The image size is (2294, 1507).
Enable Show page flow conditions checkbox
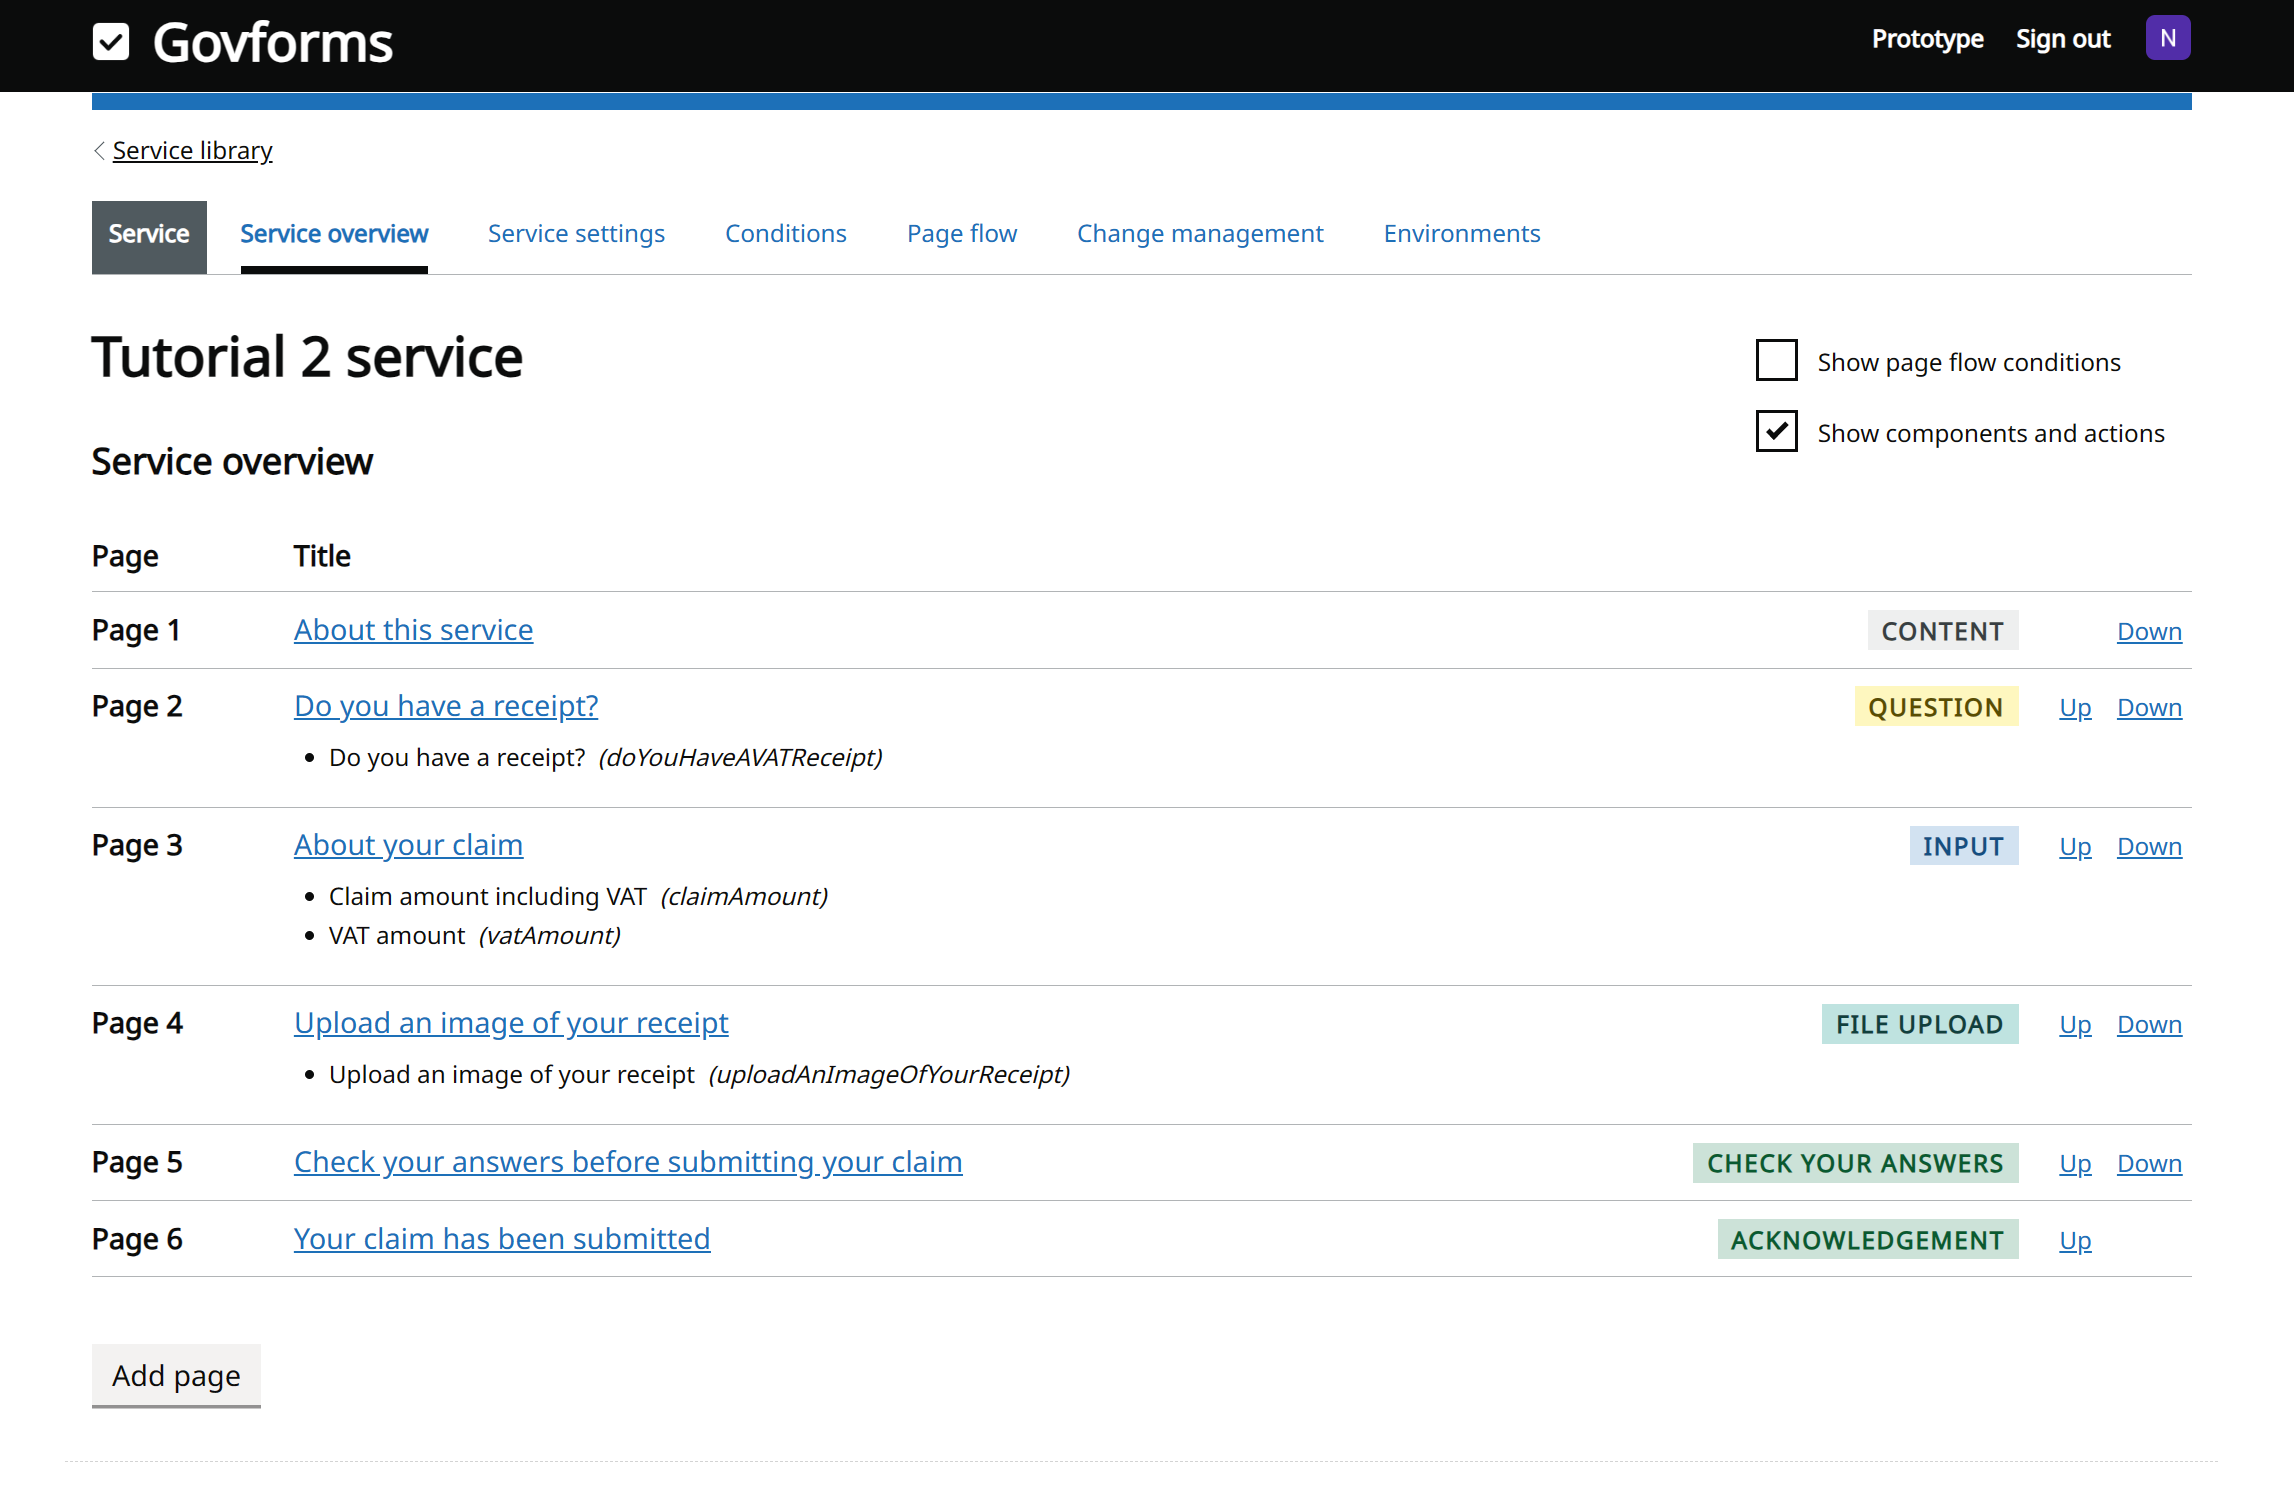[x=1776, y=361]
